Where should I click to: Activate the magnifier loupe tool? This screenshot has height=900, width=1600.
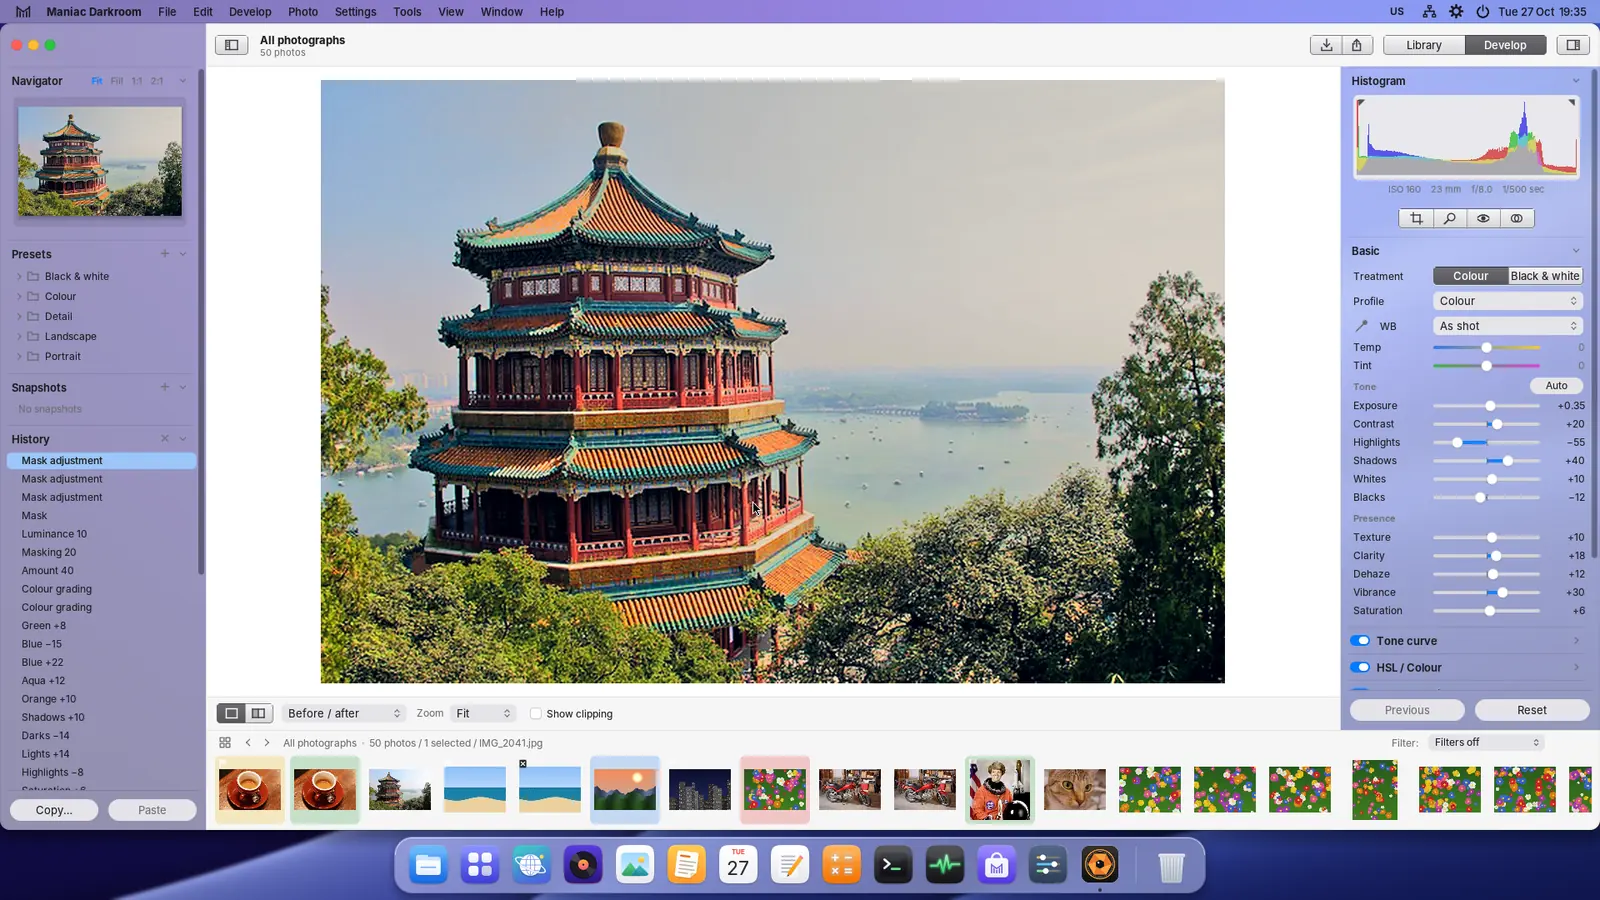(x=1449, y=218)
